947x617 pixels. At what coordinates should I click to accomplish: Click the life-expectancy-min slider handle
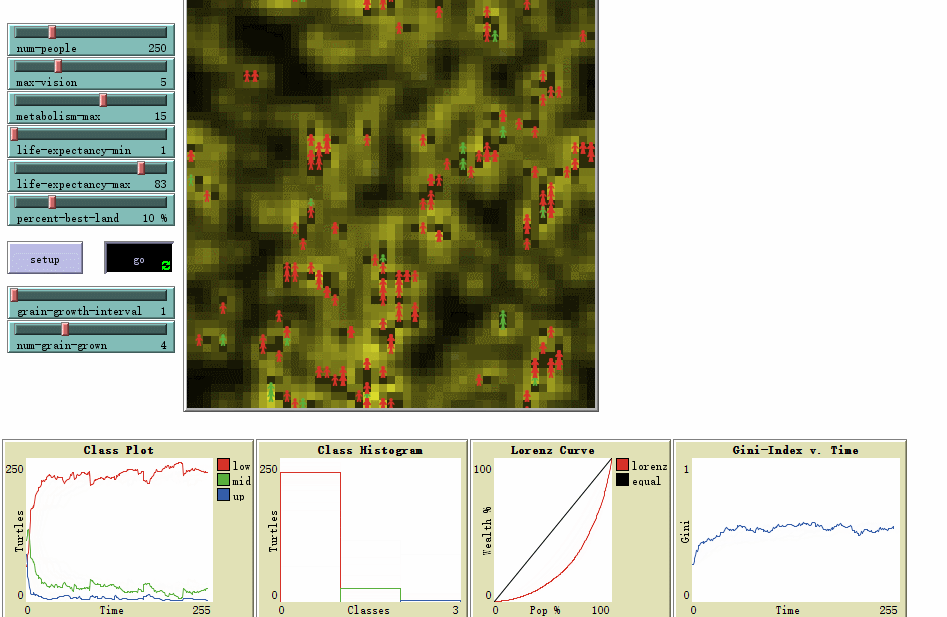14,134
